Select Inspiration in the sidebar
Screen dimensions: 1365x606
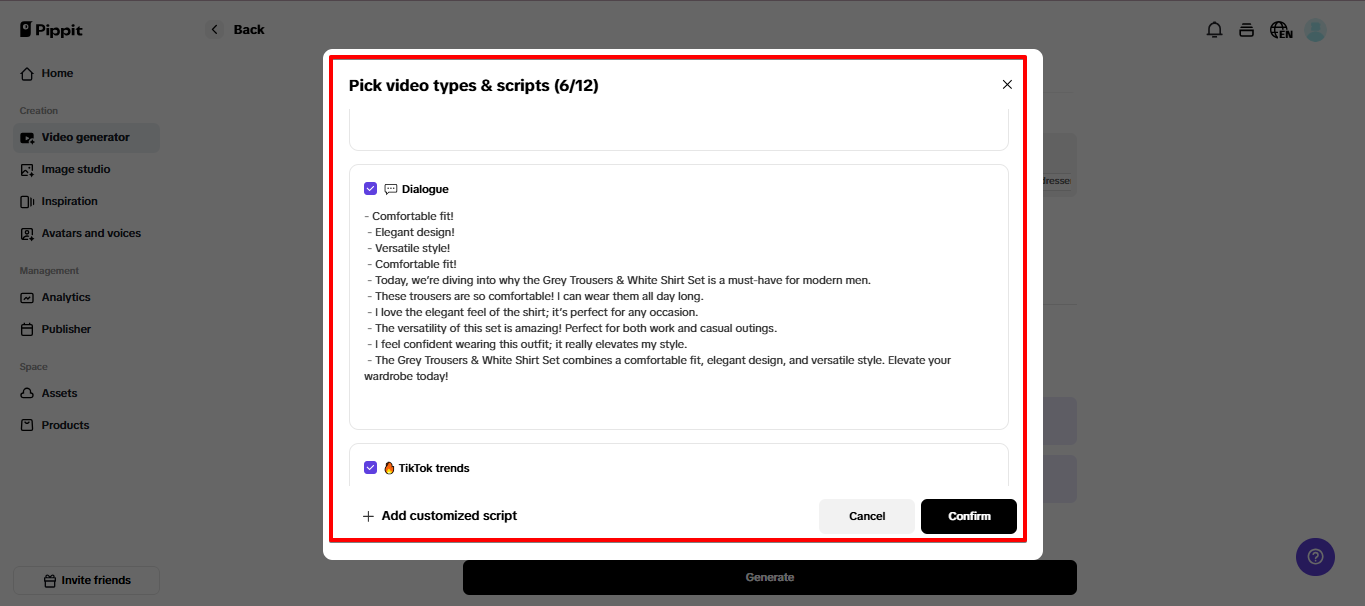click(71, 201)
